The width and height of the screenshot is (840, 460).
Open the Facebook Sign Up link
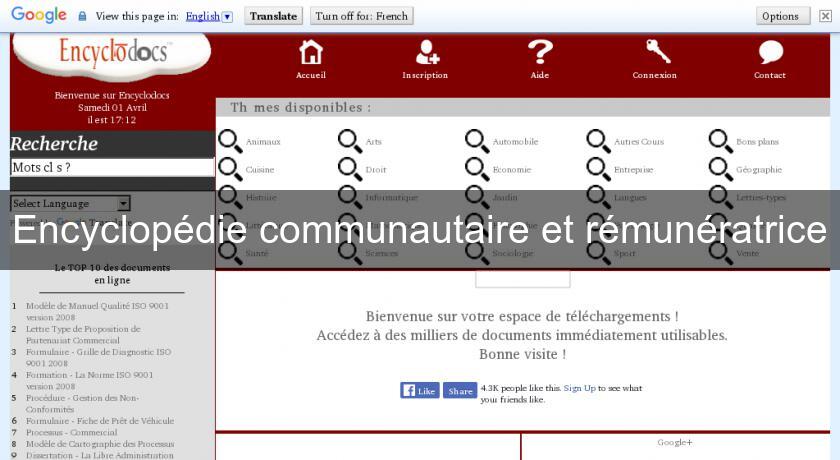(580, 388)
